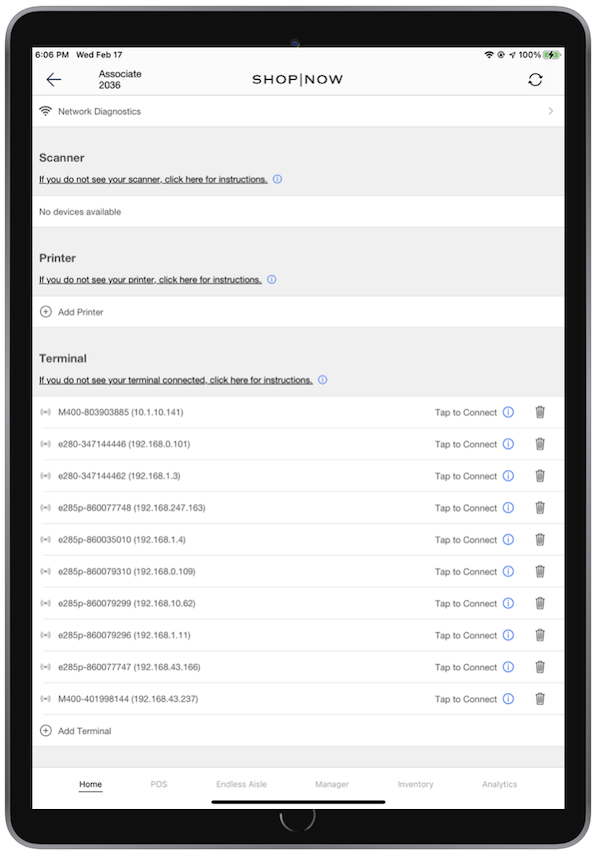The width and height of the screenshot is (600, 851).
Task: Go back using the left arrow icon
Action: (54, 80)
